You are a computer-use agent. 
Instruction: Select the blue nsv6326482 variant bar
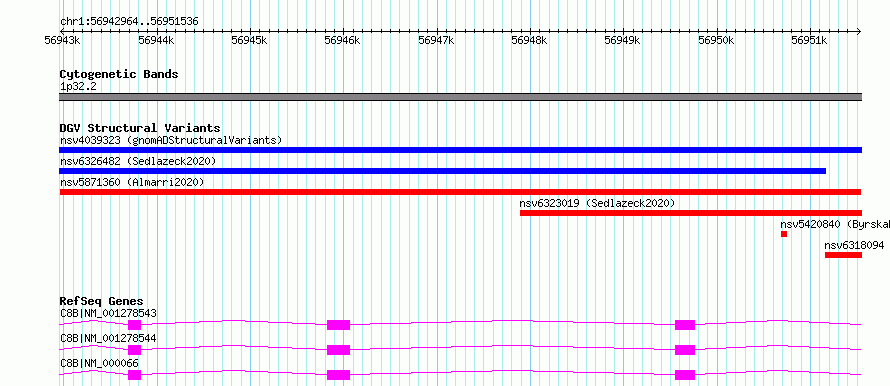click(443, 171)
